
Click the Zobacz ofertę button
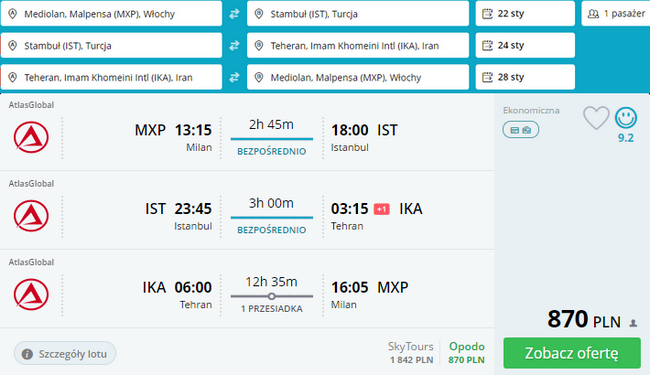click(x=572, y=353)
